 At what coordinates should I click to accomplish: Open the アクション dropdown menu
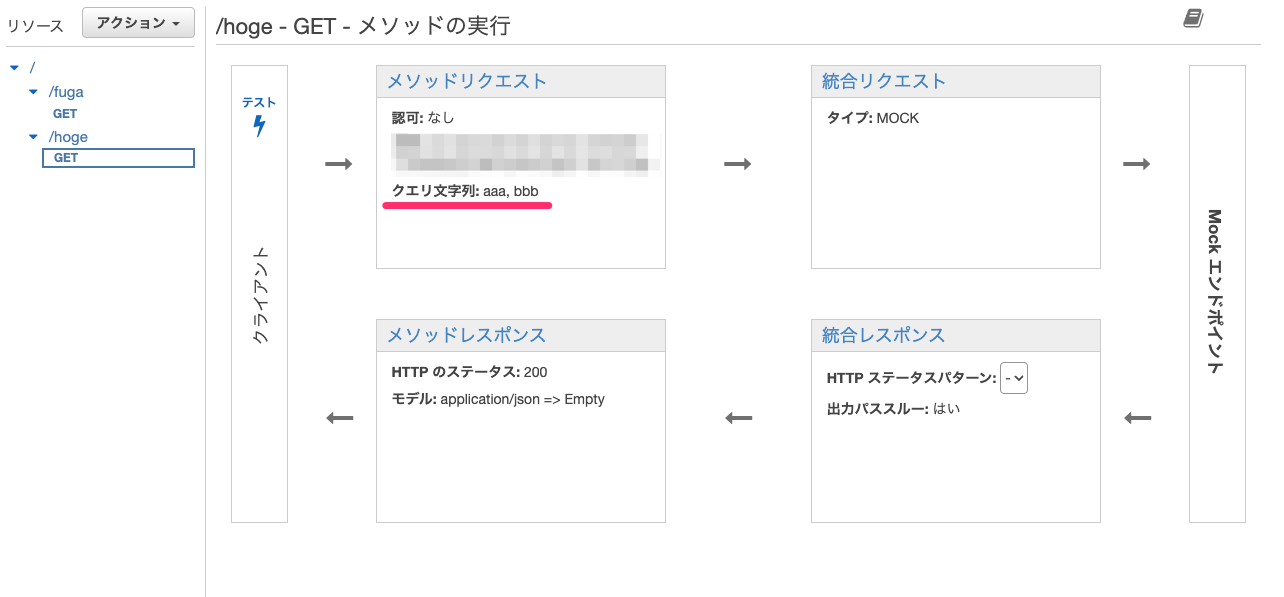tap(137, 22)
